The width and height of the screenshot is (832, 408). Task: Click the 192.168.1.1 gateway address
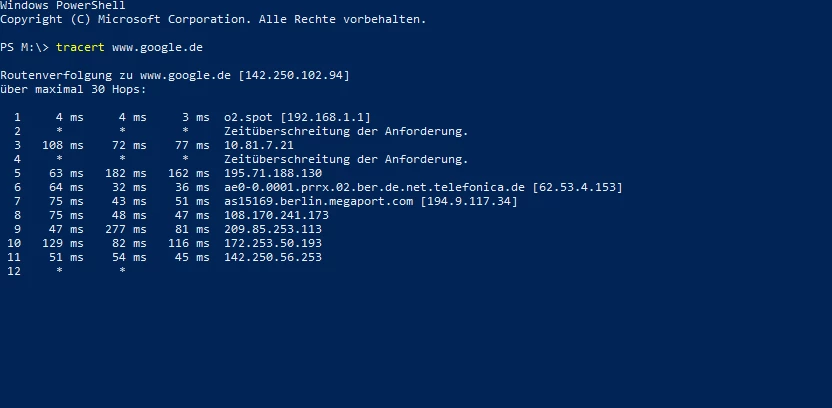[330, 117]
